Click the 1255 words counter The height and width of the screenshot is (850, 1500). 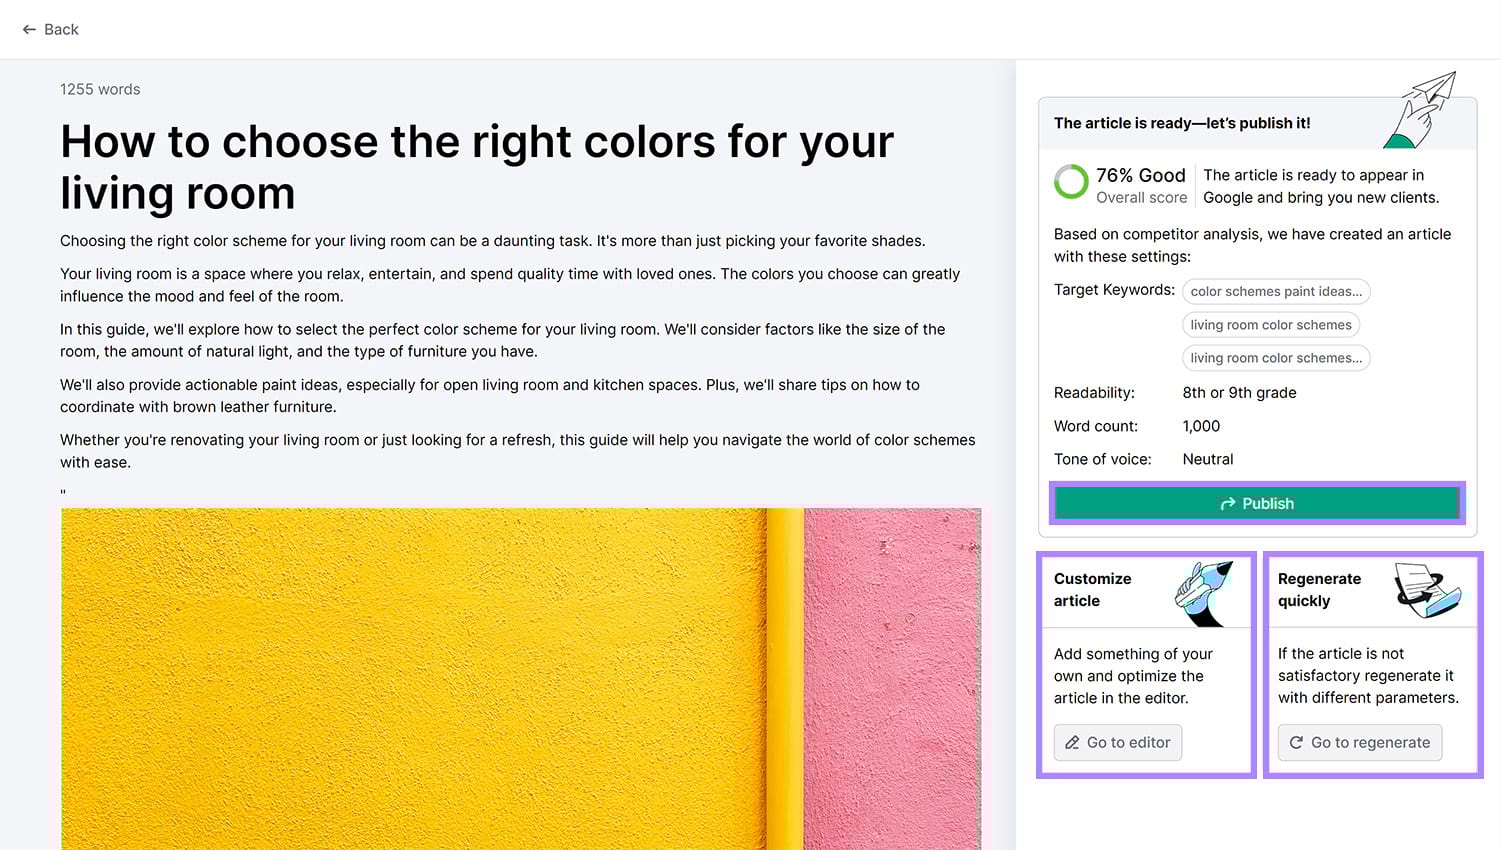[x=100, y=89]
